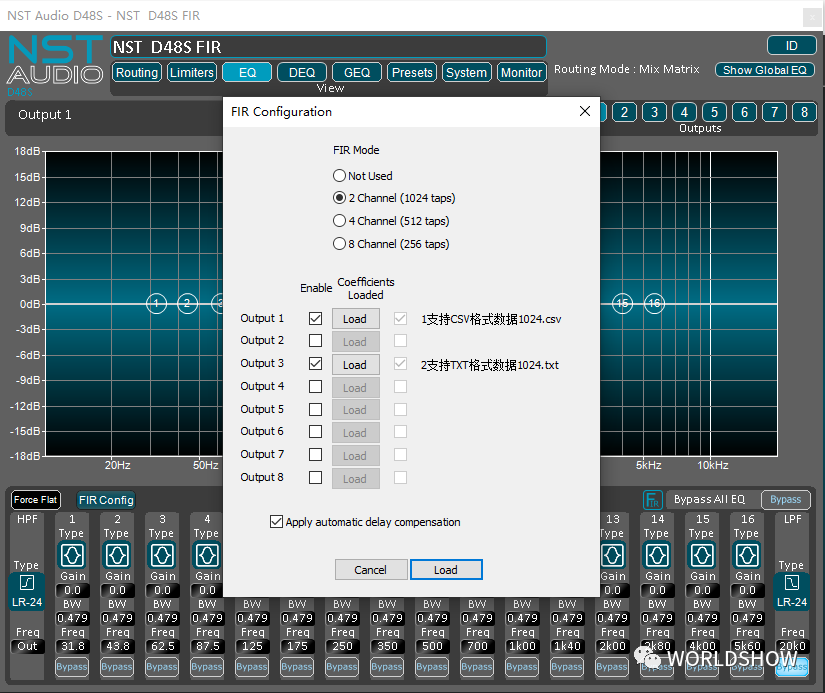Close the FIR Configuration dialog
Viewport: 825px width, 693px height.
[585, 111]
